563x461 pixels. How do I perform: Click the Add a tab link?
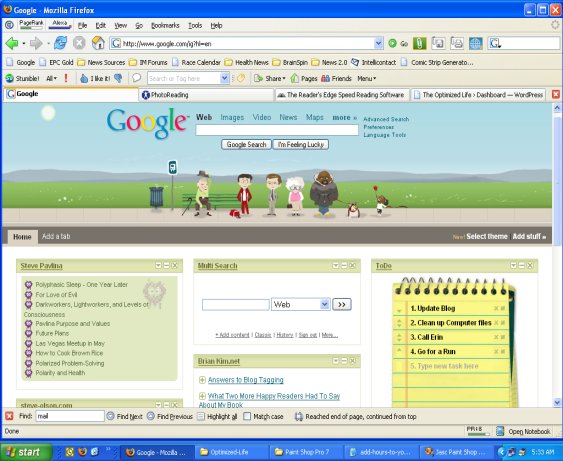click(56, 236)
